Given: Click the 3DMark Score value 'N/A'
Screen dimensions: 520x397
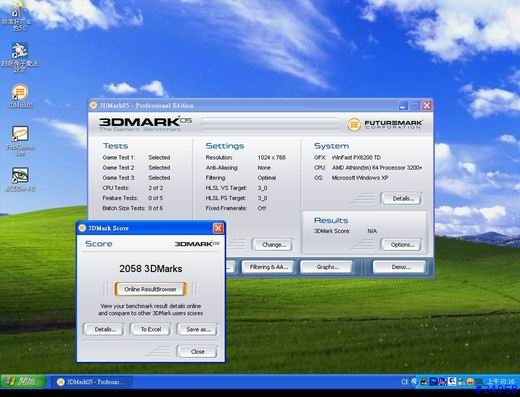Looking at the screenshot, I should tap(372, 231).
